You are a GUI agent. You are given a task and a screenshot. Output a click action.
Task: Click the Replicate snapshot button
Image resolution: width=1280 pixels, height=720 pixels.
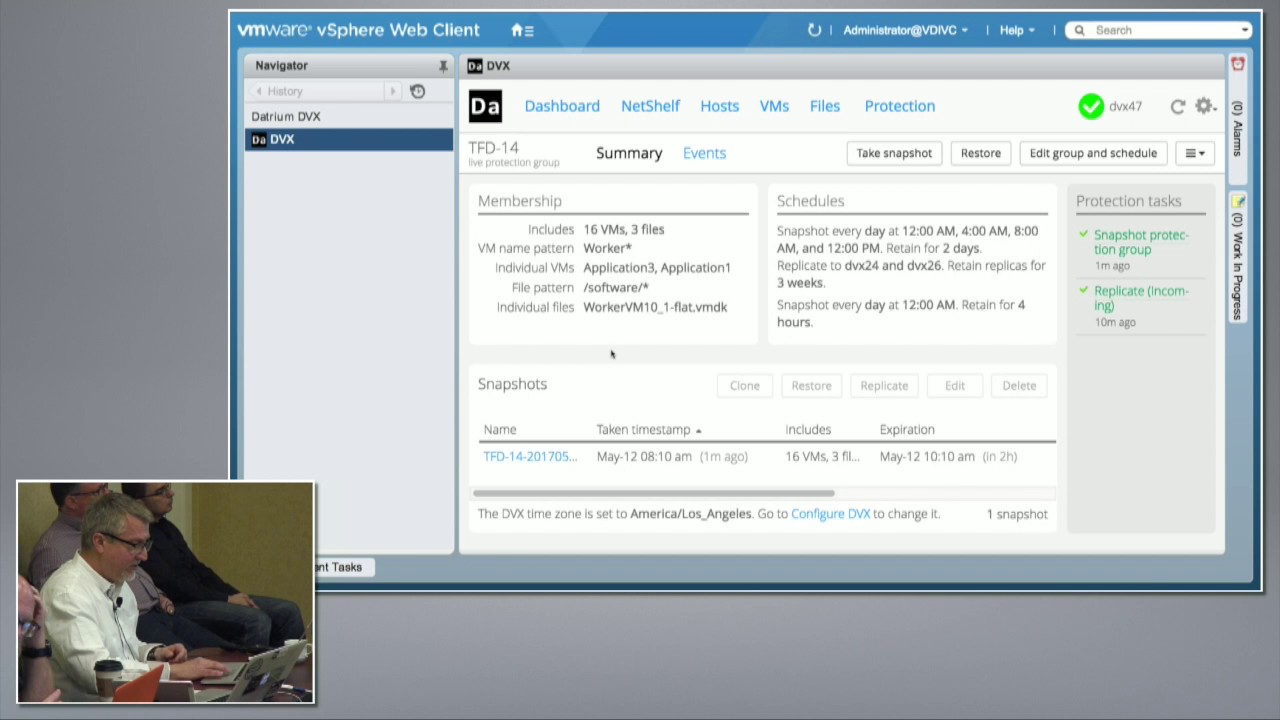point(884,386)
